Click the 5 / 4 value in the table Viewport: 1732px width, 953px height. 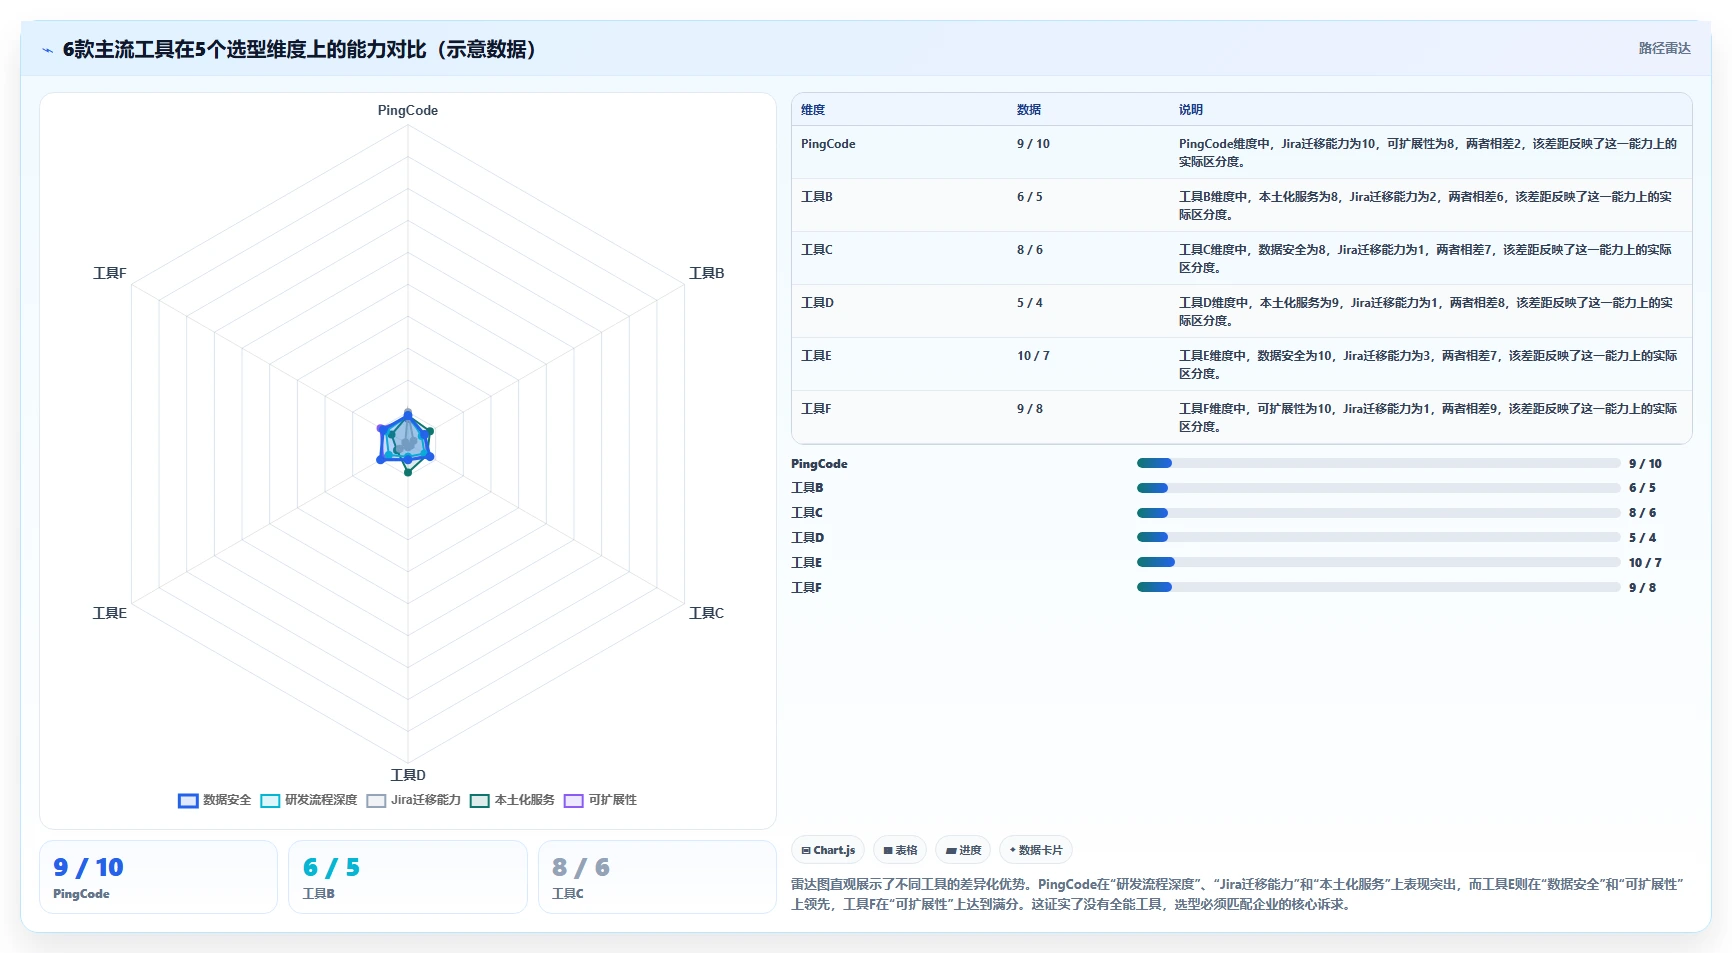[x=1030, y=303]
